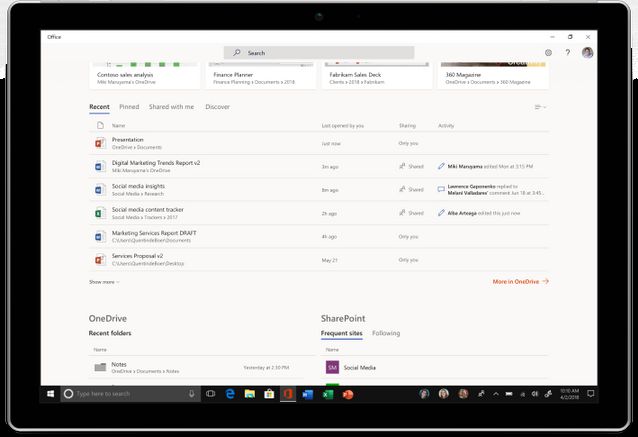Select the Frequent sites tab
Image resolution: width=638 pixels, height=437 pixels.
point(341,333)
